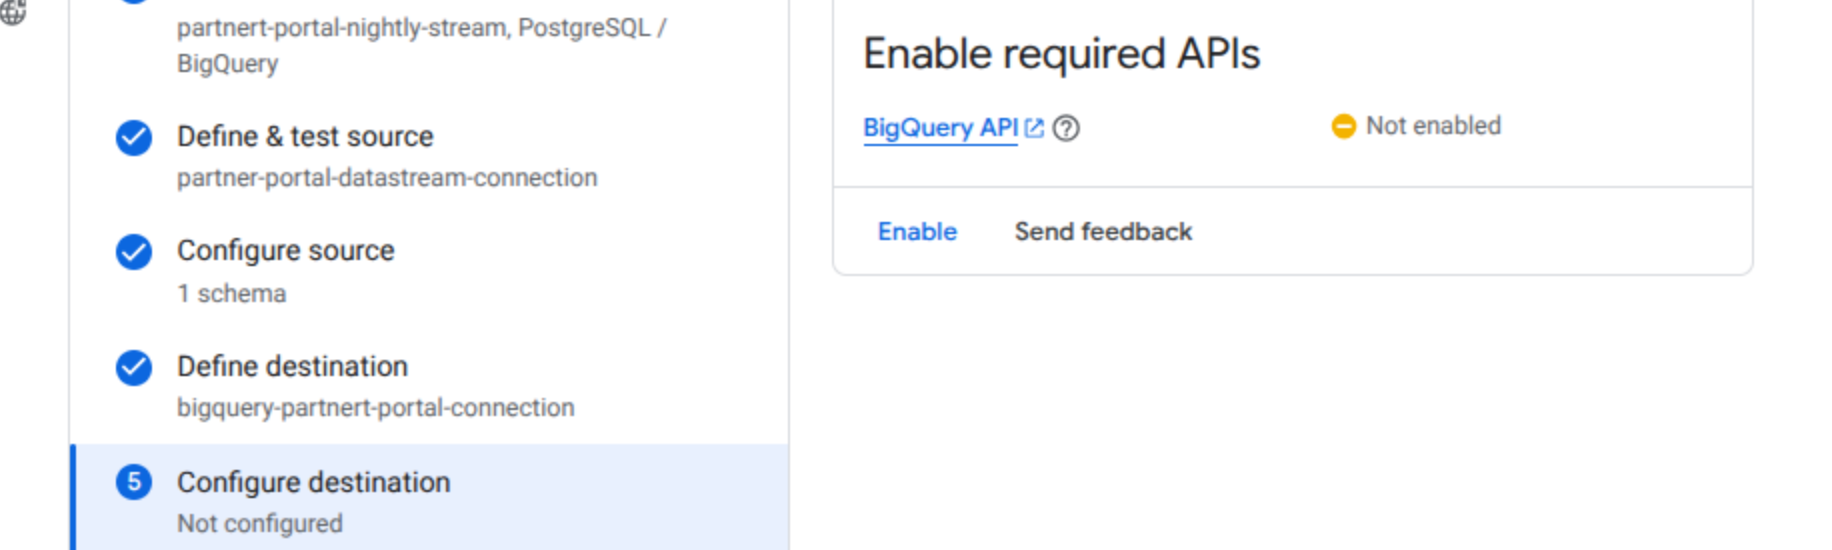Open the BigQuery API external link icon

tap(1034, 128)
